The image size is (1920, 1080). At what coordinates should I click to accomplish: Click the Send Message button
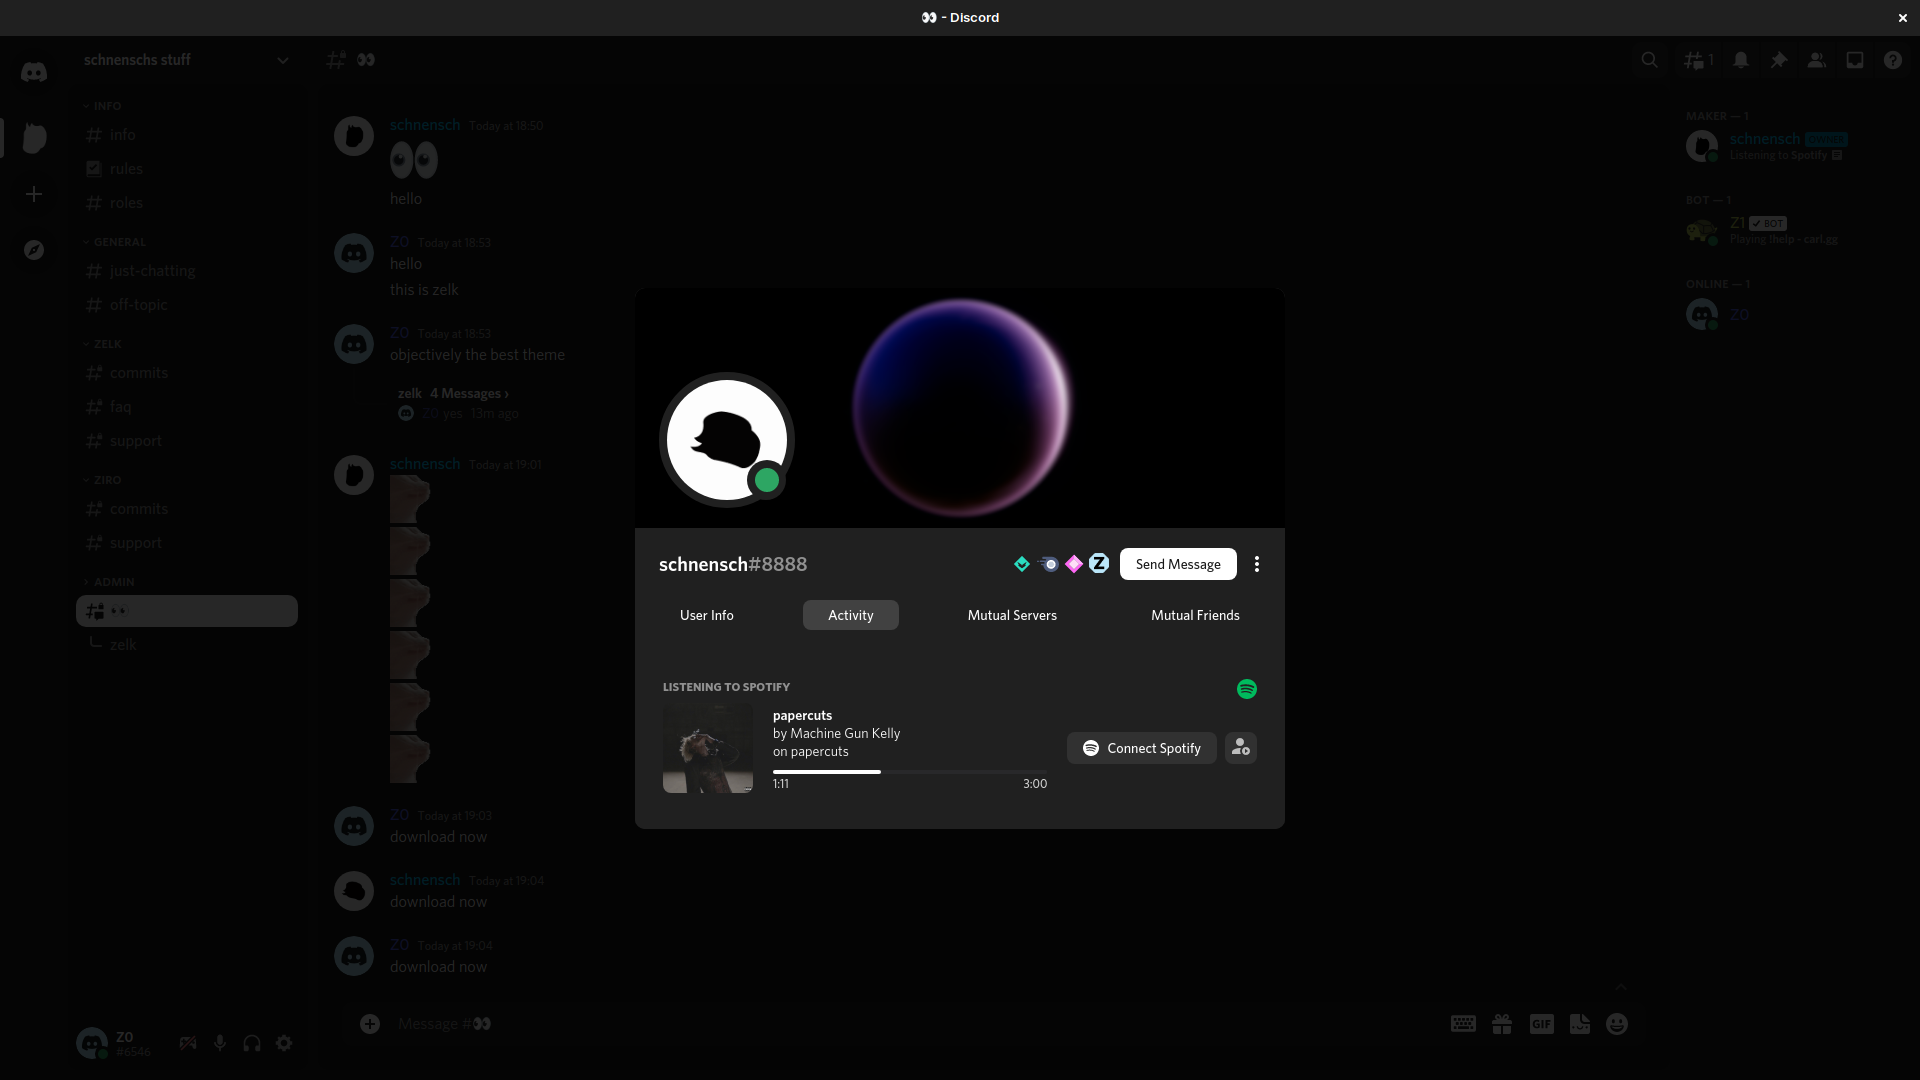(1178, 564)
